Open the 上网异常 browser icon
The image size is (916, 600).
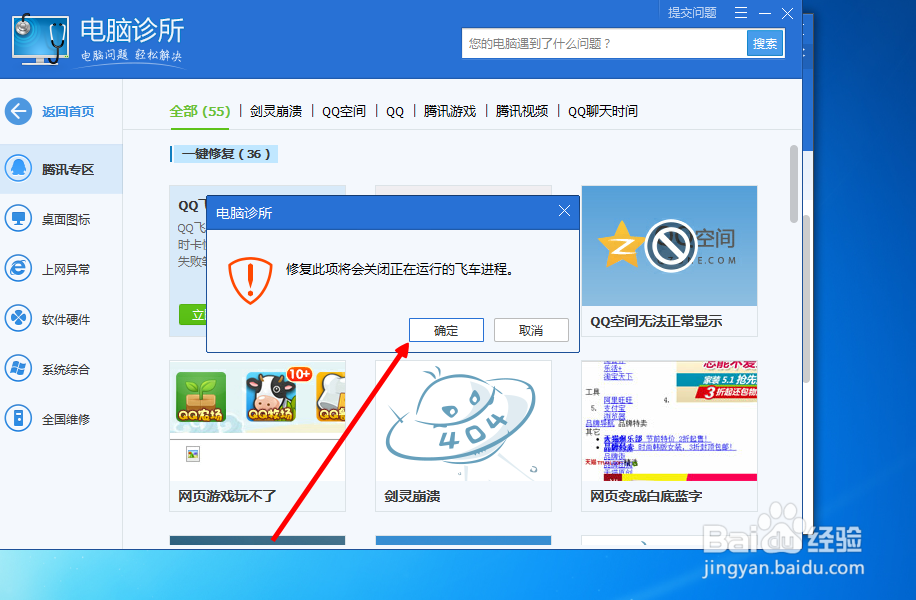(x=19, y=269)
